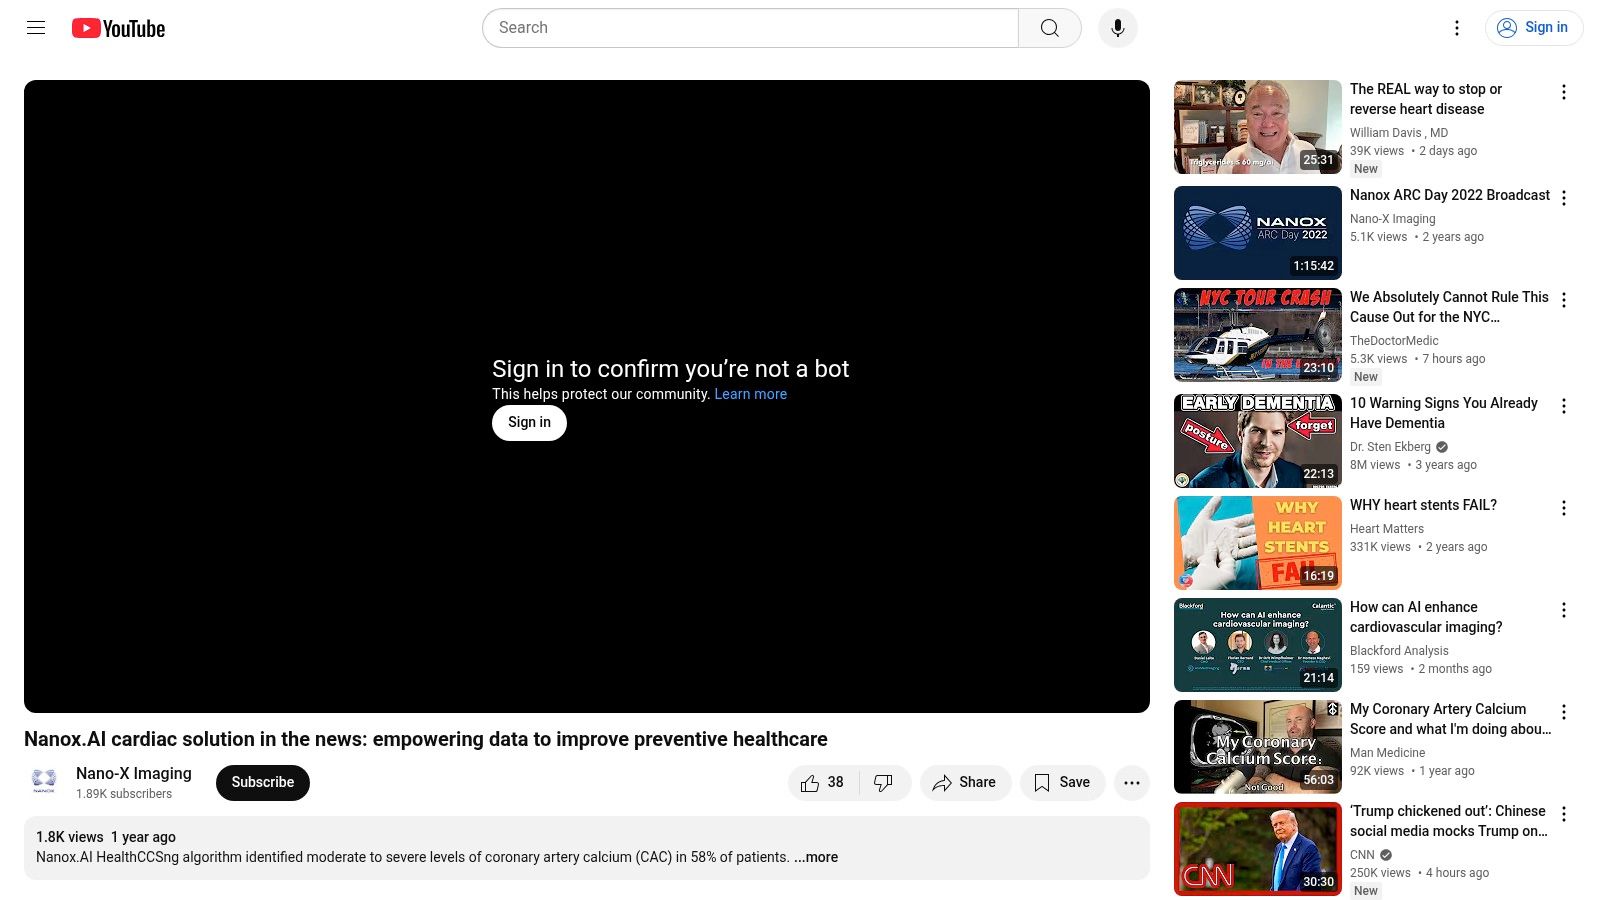Viewport: 1600px width, 900px height.
Task: Click '1.89K subscribers' text
Action: click(x=124, y=794)
